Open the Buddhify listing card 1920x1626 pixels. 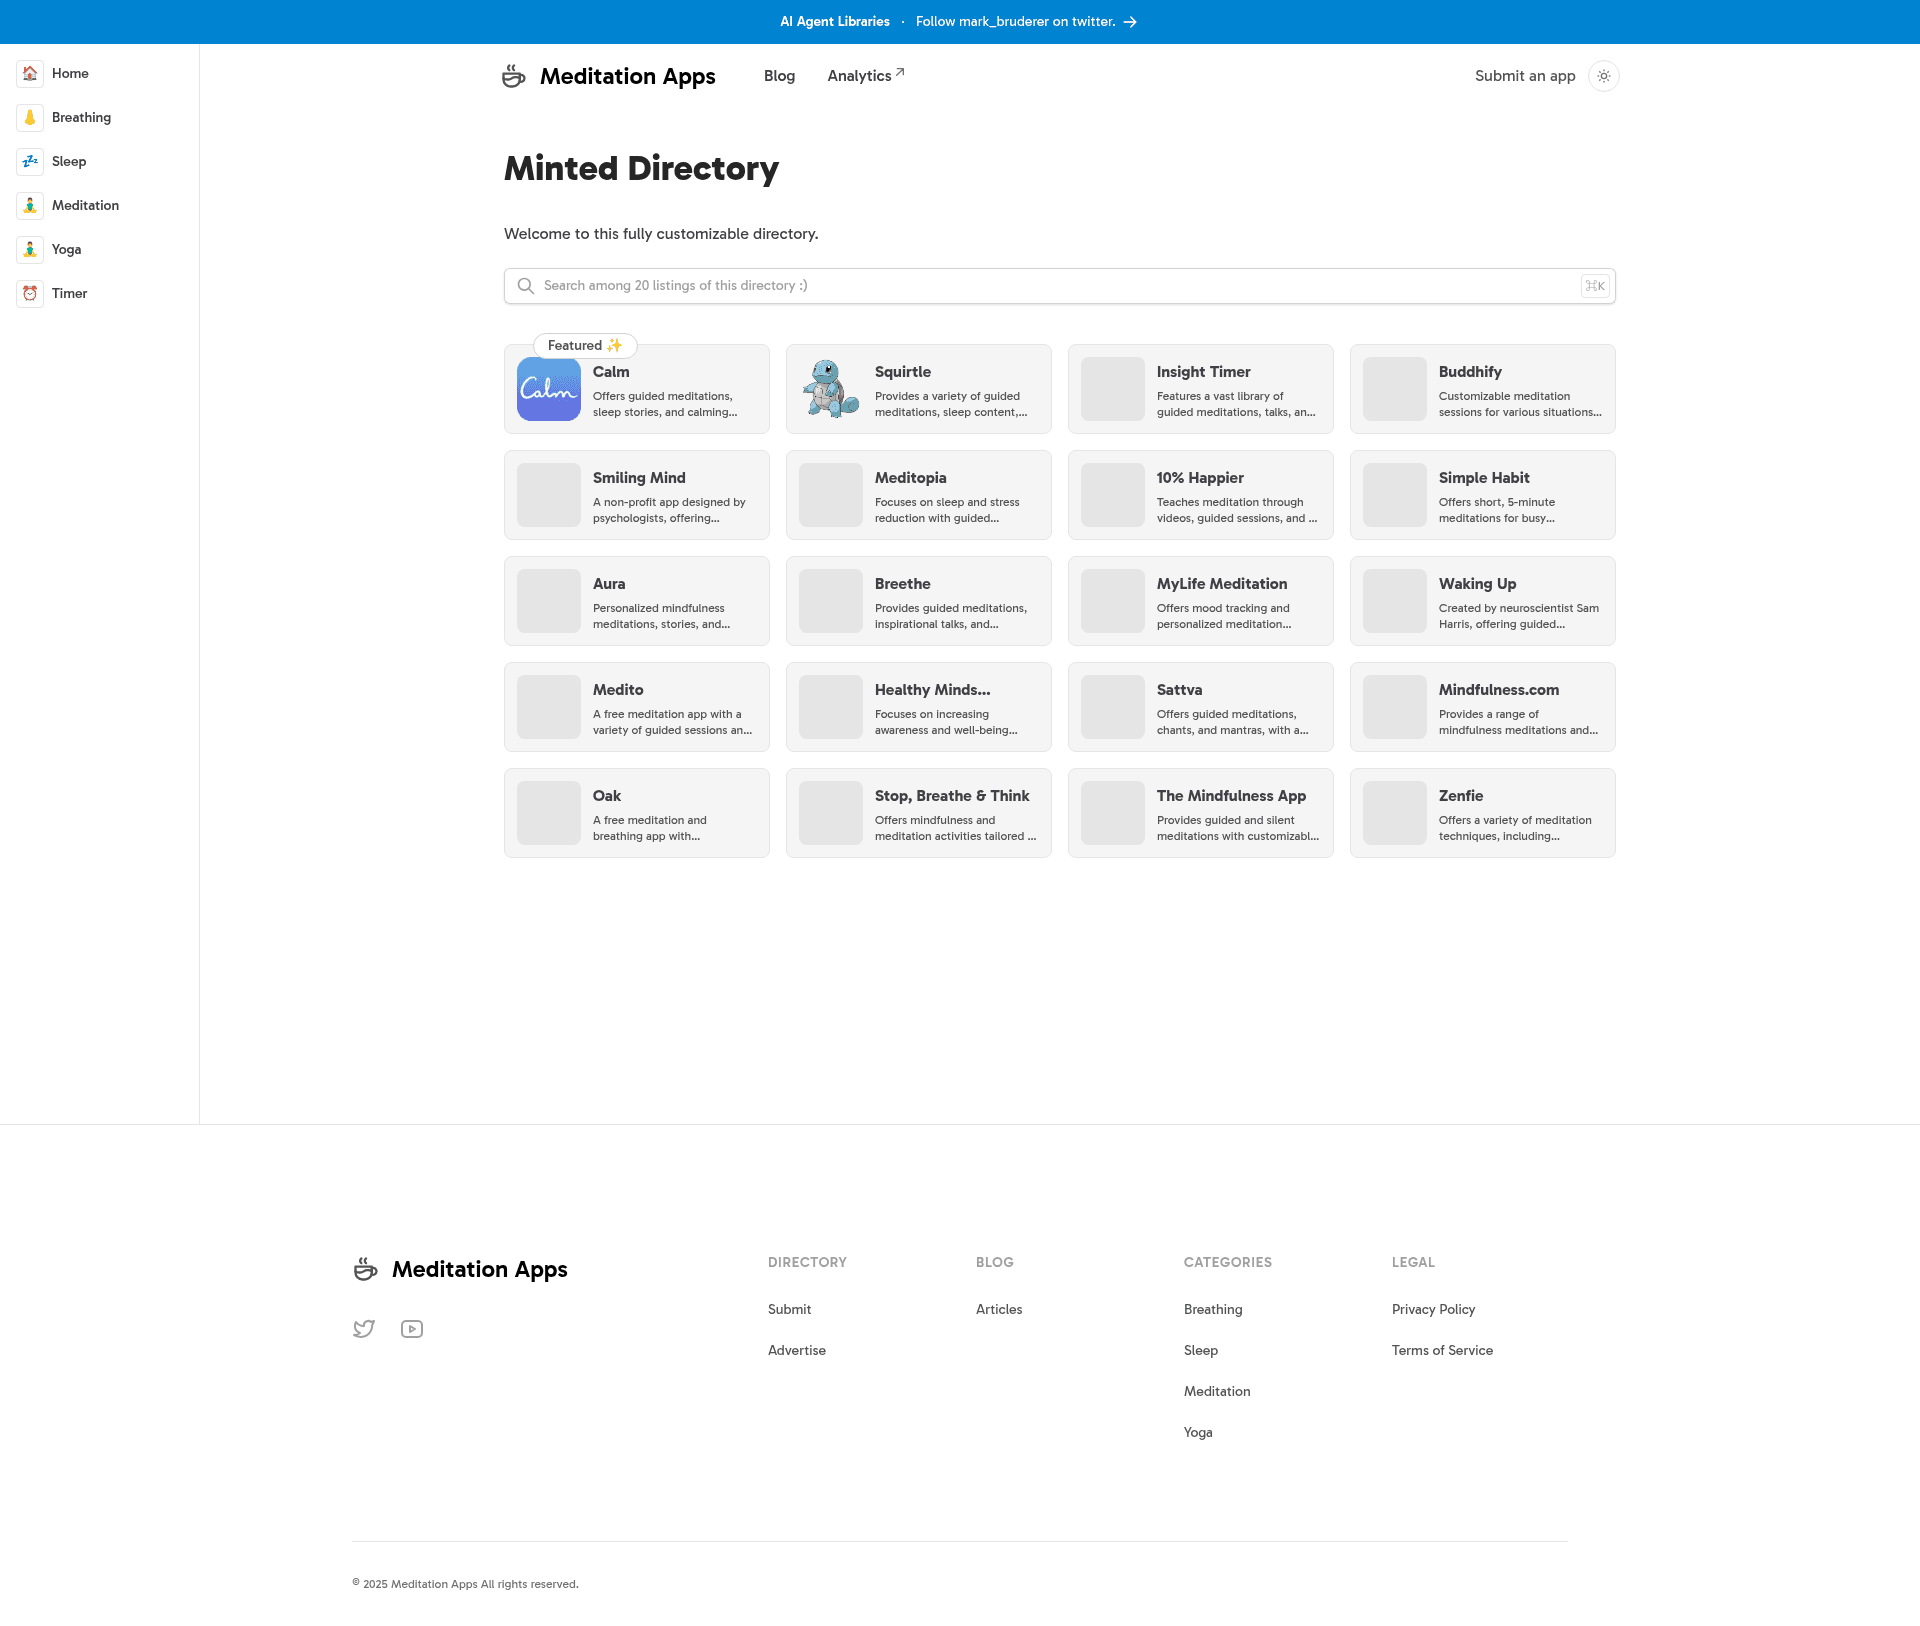(x=1483, y=389)
